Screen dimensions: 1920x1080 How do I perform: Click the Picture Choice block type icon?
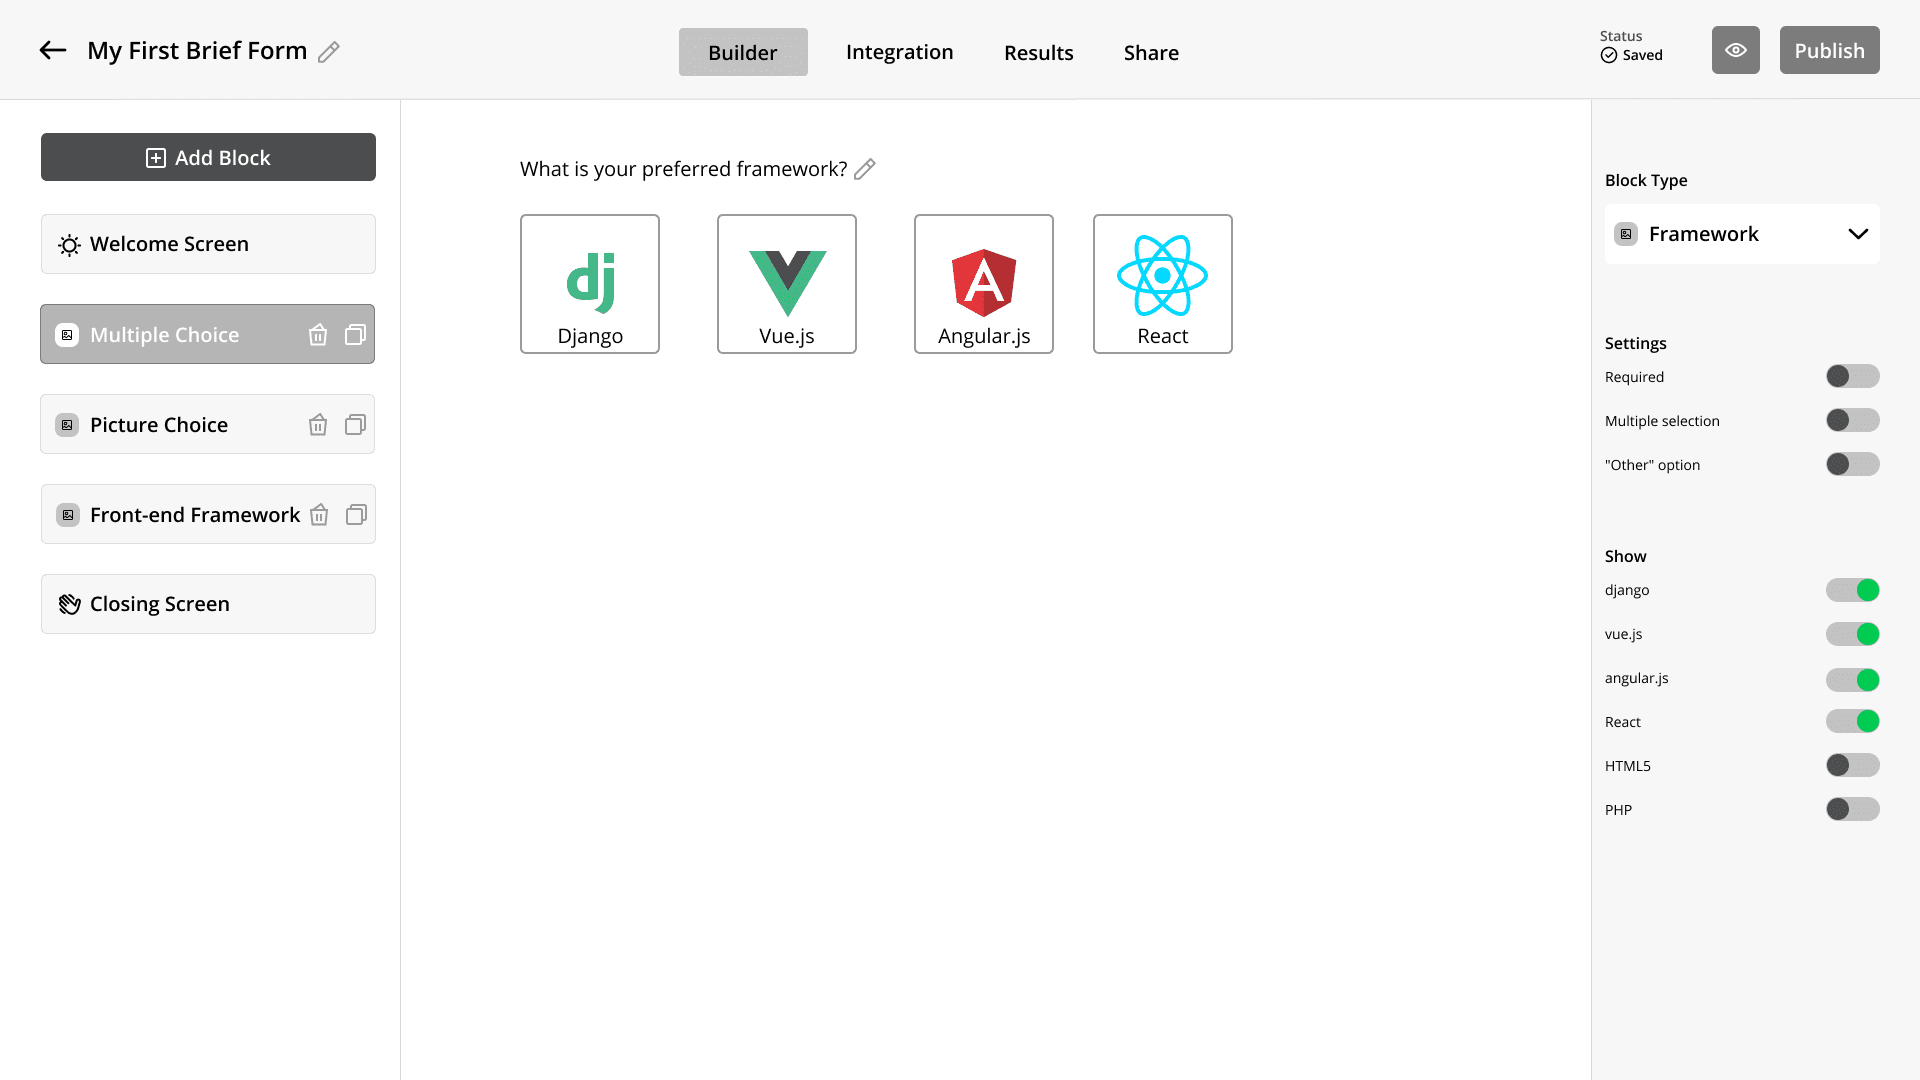click(67, 425)
